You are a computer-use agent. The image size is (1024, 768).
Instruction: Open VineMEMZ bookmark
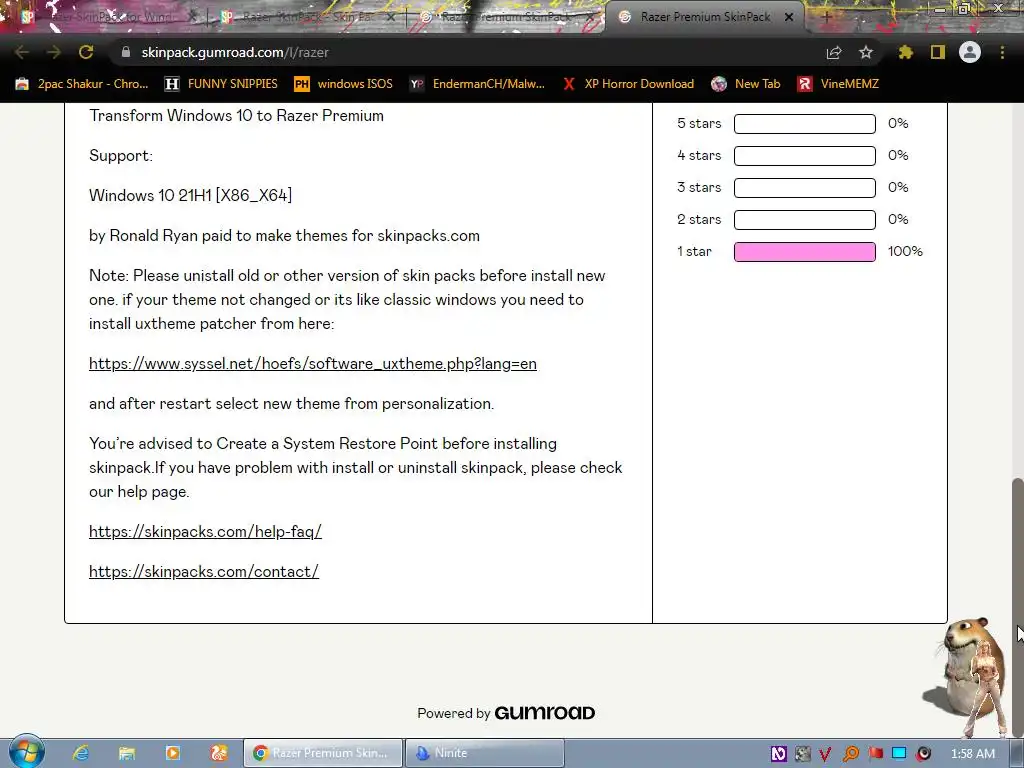[x=838, y=84]
